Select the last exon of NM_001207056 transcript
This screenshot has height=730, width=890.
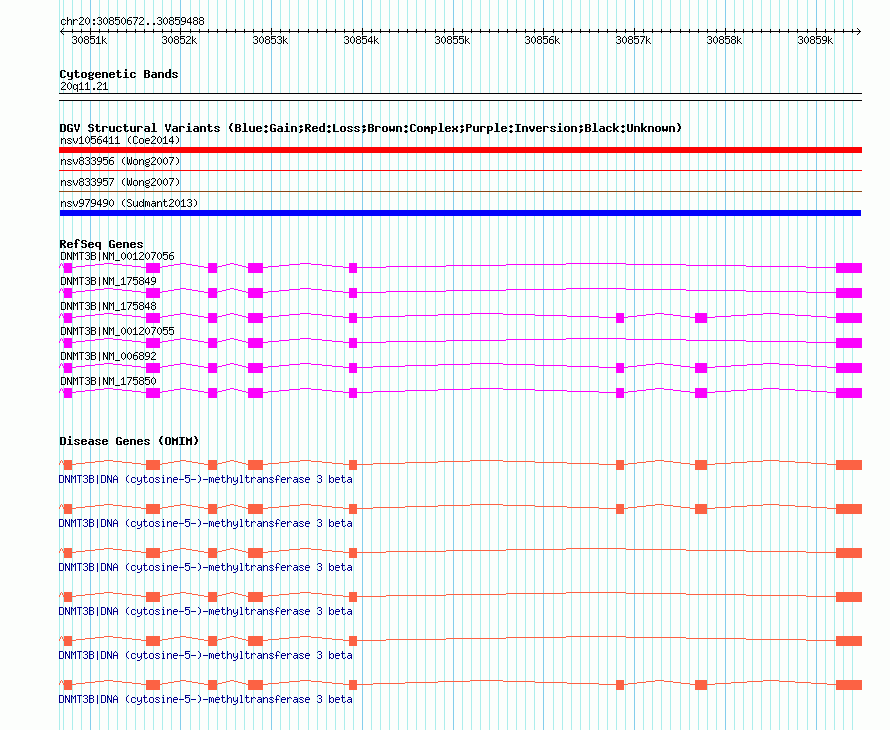[x=849, y=268]
